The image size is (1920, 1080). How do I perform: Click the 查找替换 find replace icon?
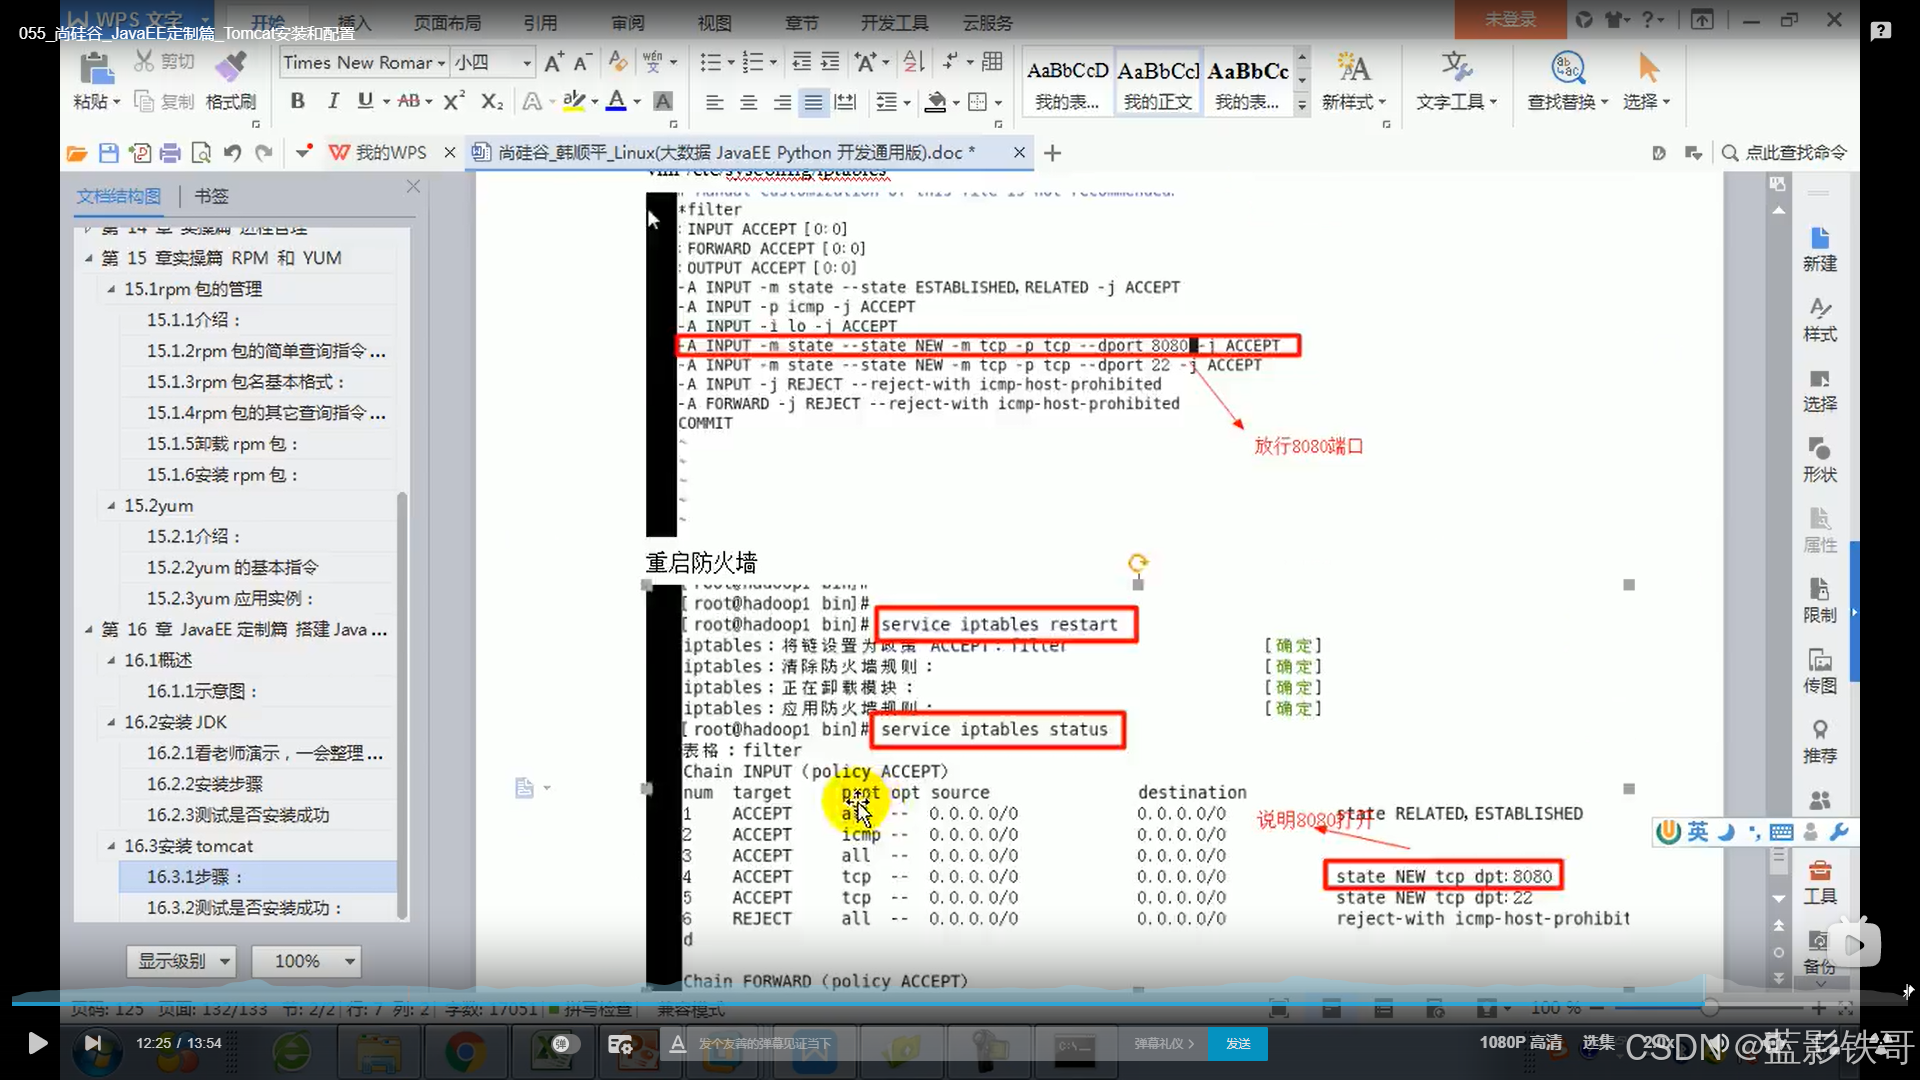1567,68
